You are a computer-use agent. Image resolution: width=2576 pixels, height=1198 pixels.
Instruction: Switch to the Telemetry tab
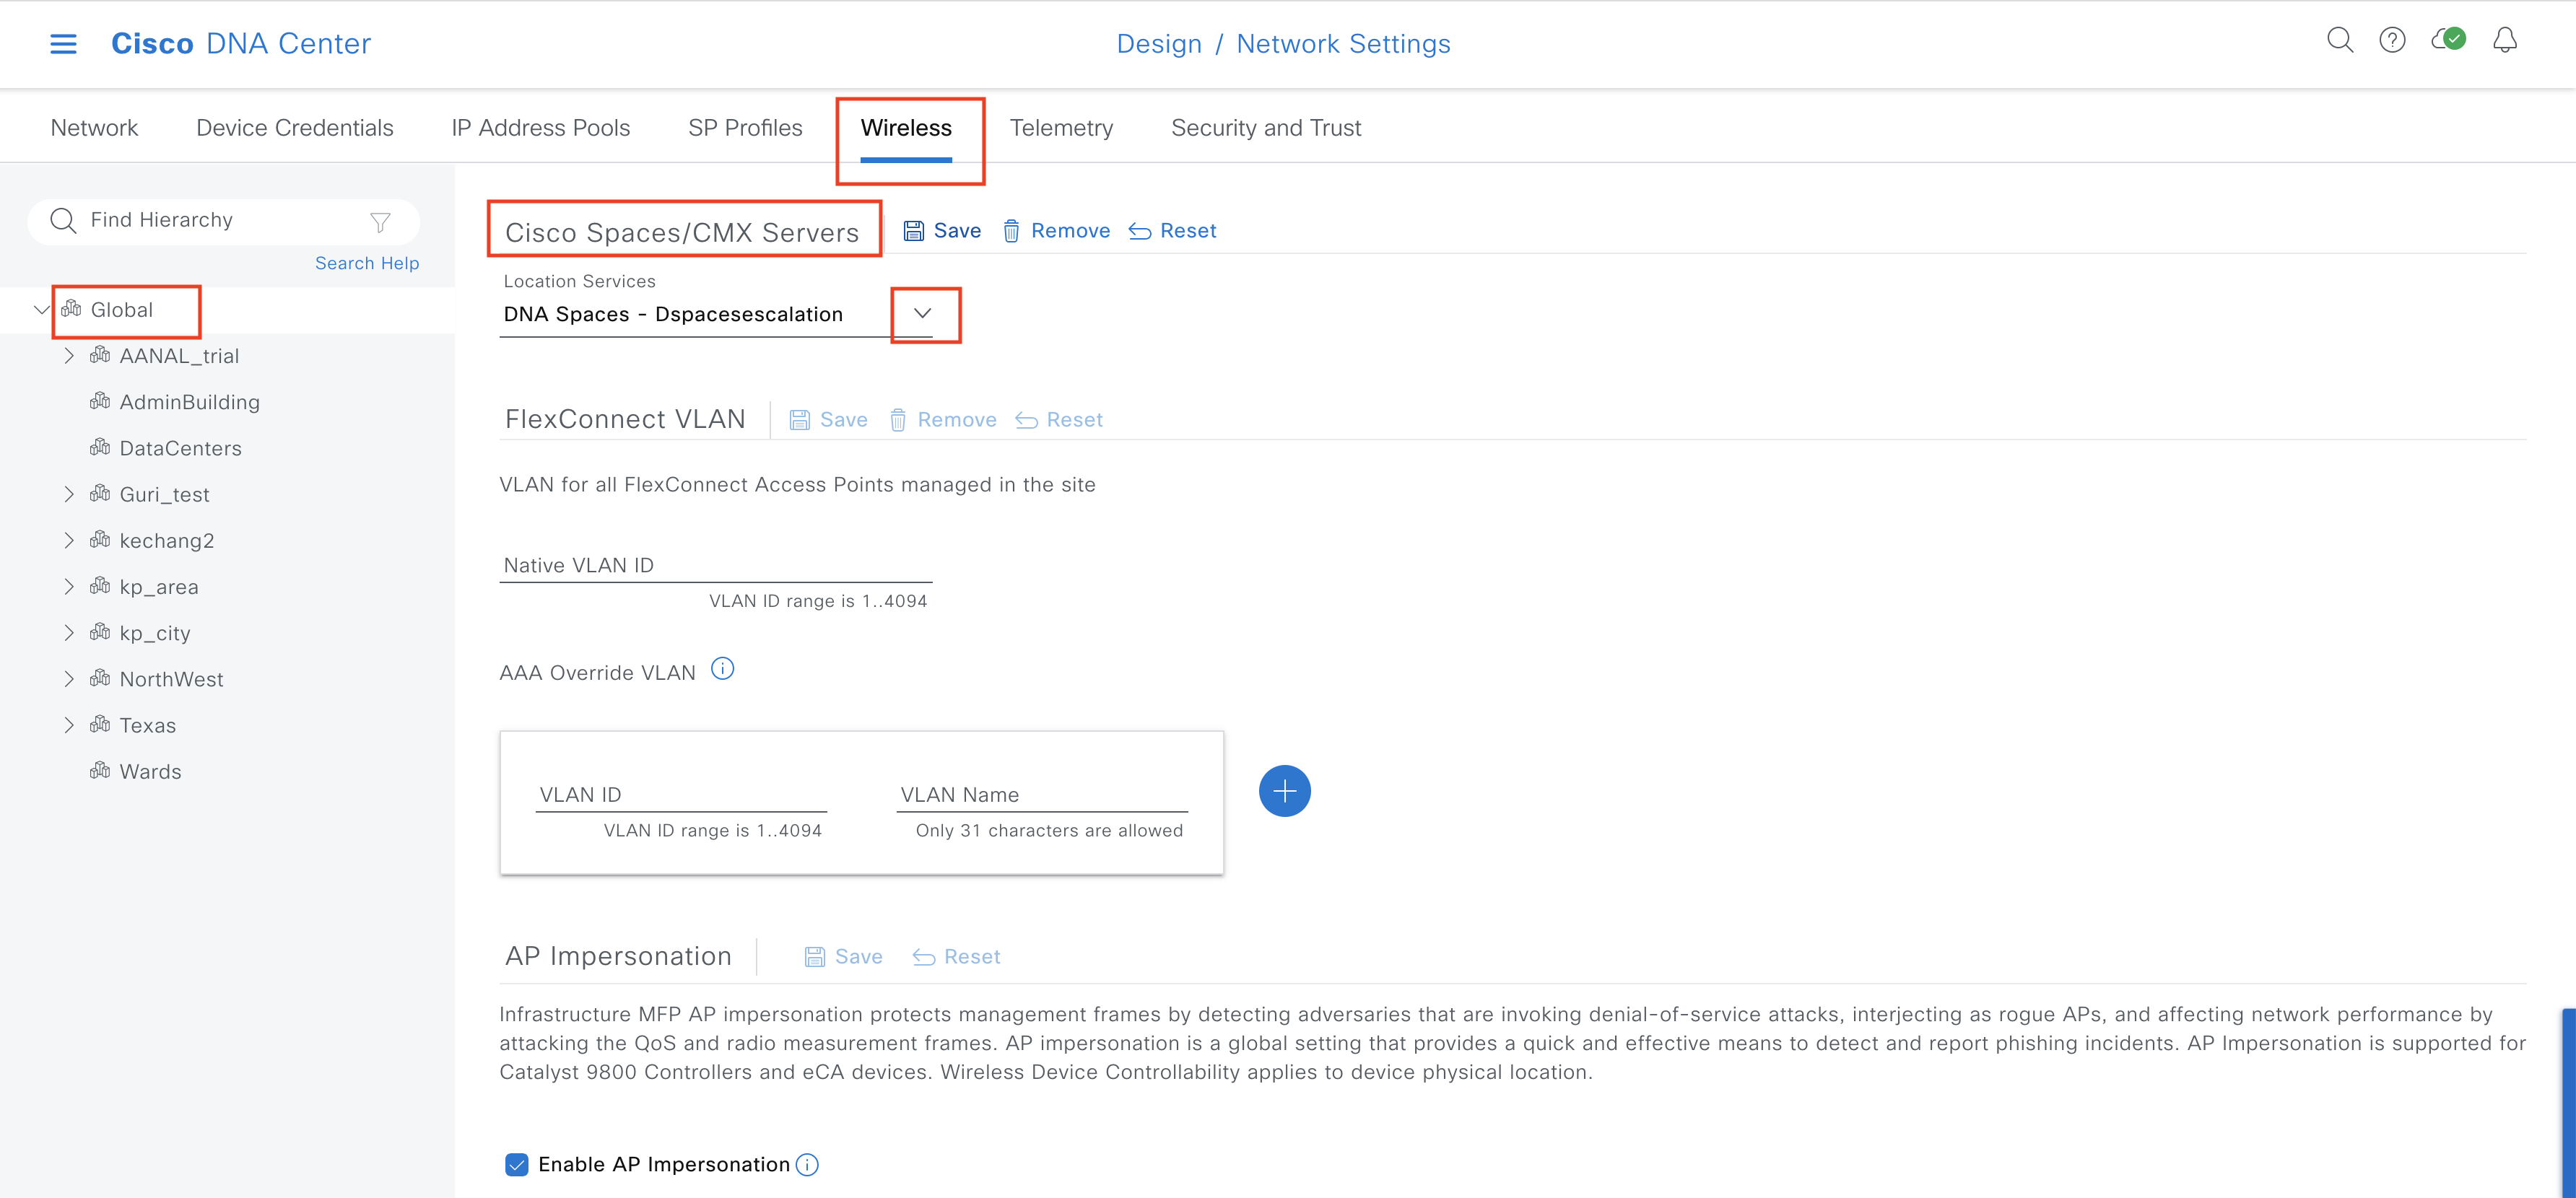(x=1060, y=128)
